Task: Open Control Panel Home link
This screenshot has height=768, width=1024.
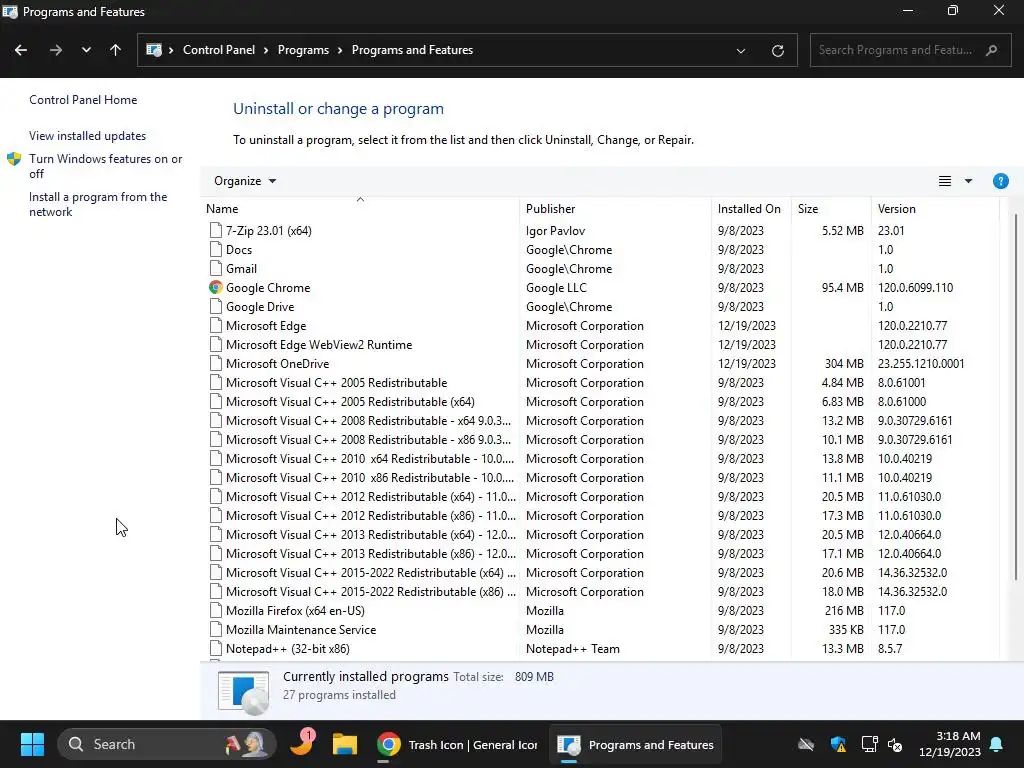Action: [83, 100]
